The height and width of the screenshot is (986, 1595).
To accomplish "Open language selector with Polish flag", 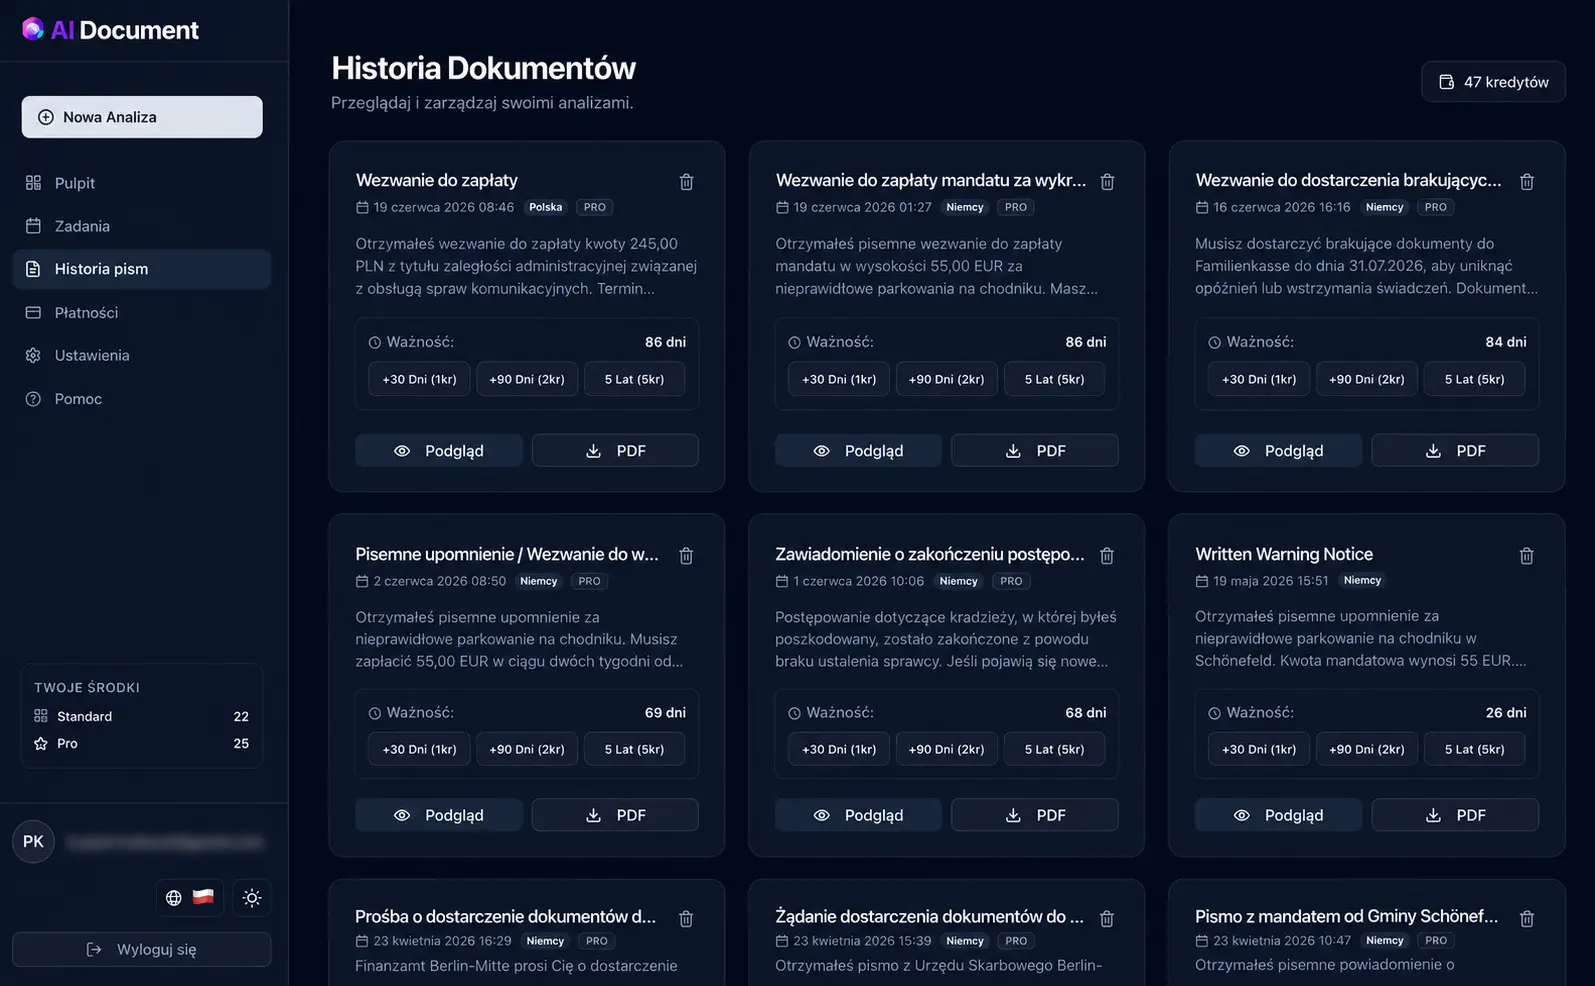I will tap(190, 897).
